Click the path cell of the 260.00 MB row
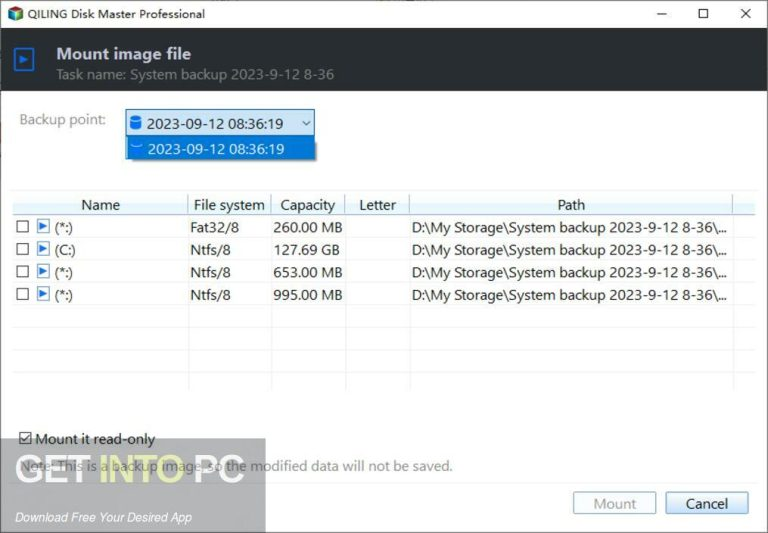This screenshot has height=533, width=768. [570, 227]
